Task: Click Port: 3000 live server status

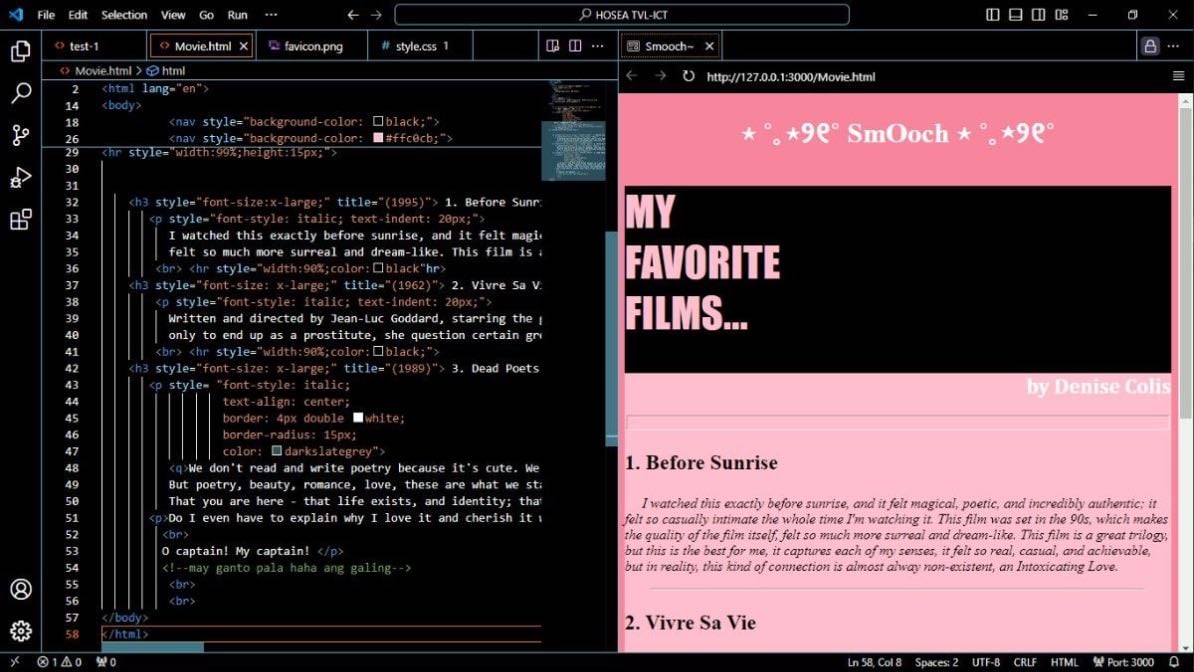Action: click(x=1123, y=662)
